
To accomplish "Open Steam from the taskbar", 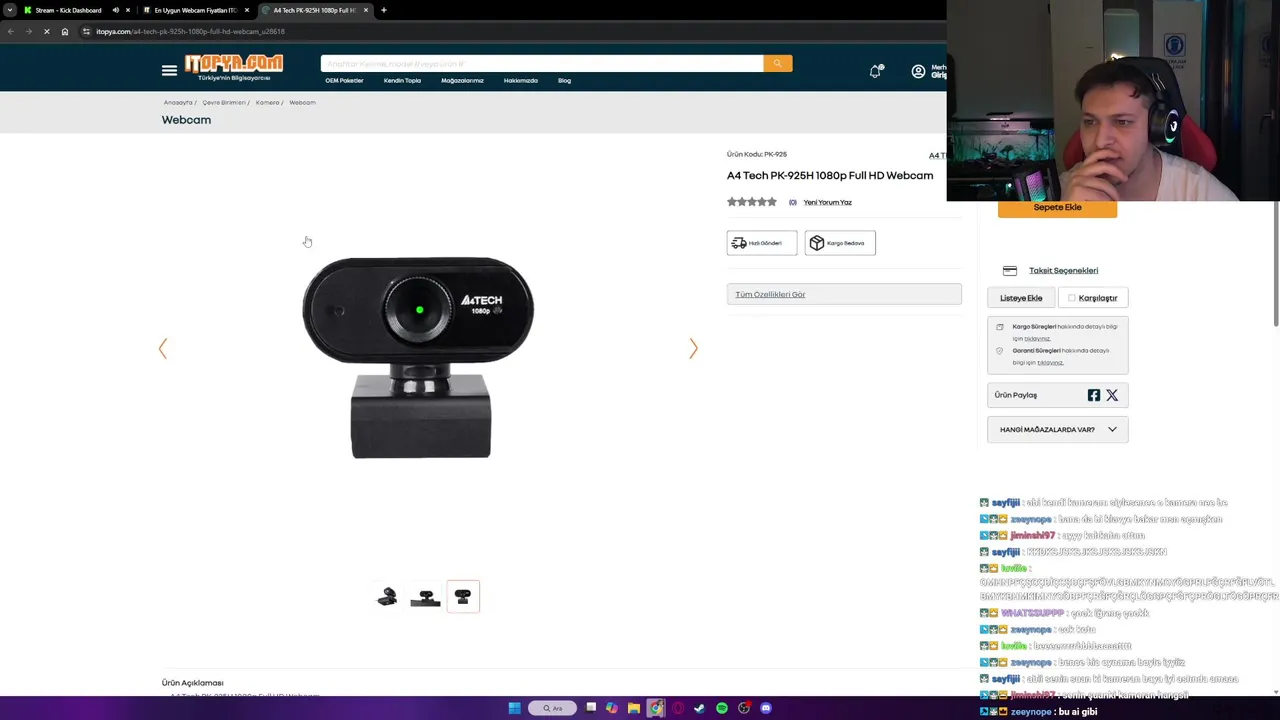I will point(700,708).
